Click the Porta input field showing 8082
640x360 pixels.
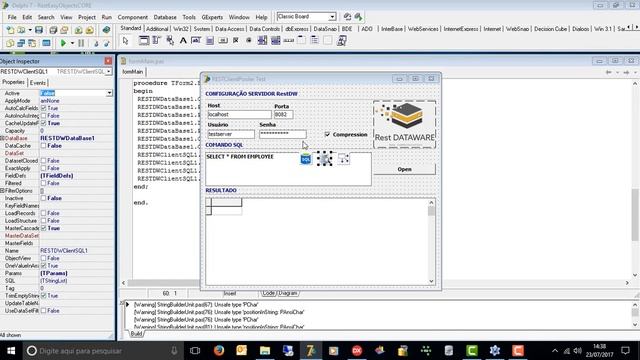pos(283,115)
